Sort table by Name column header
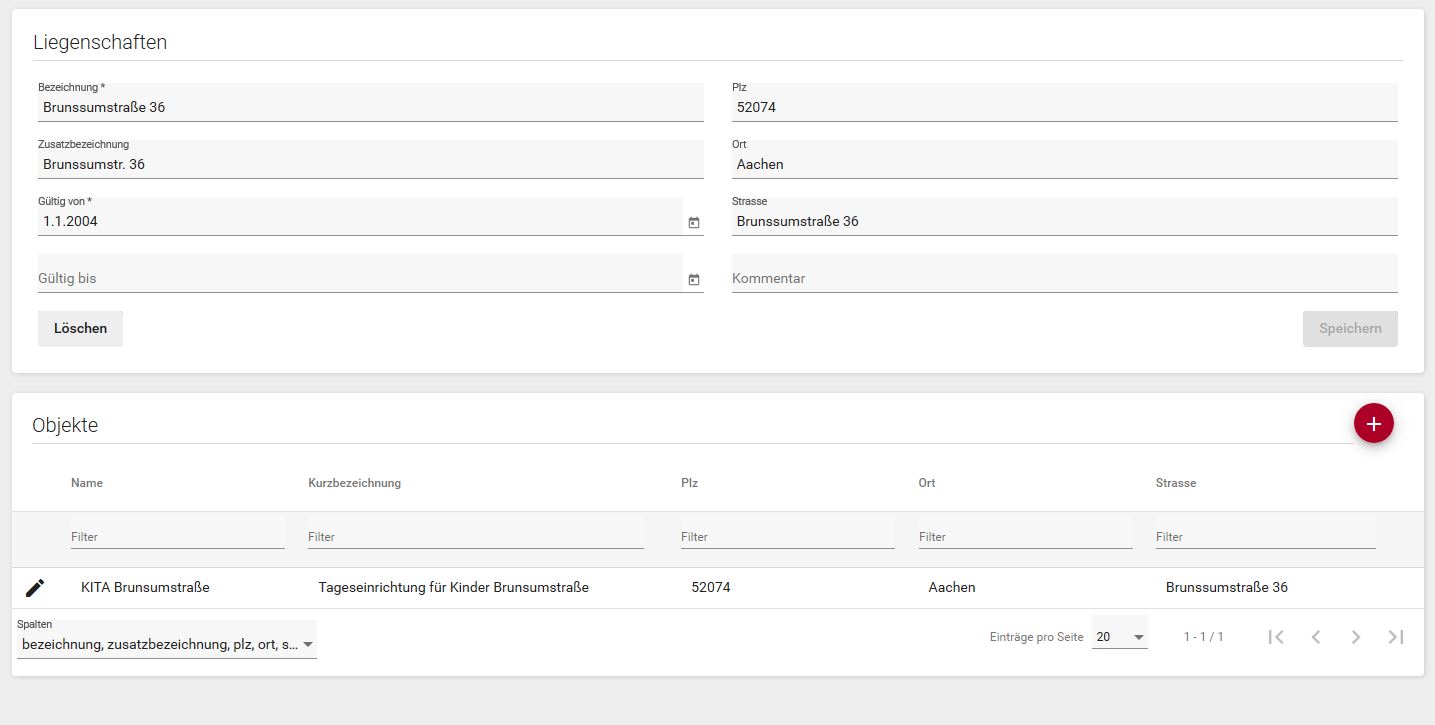The width and height of the screenshot is (1435, 725). 87,483
